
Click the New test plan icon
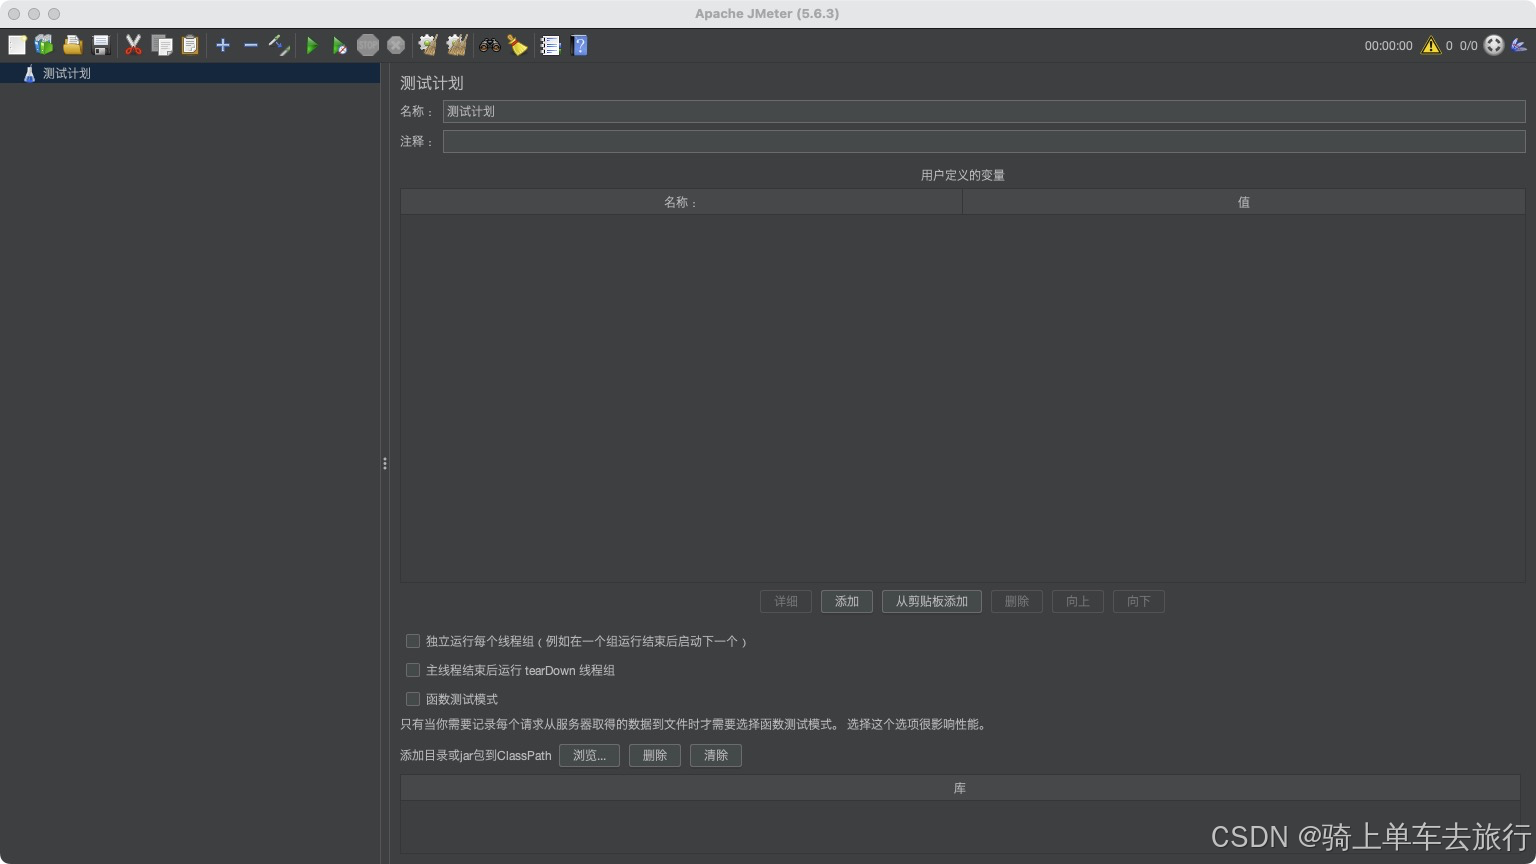[17, 45]
